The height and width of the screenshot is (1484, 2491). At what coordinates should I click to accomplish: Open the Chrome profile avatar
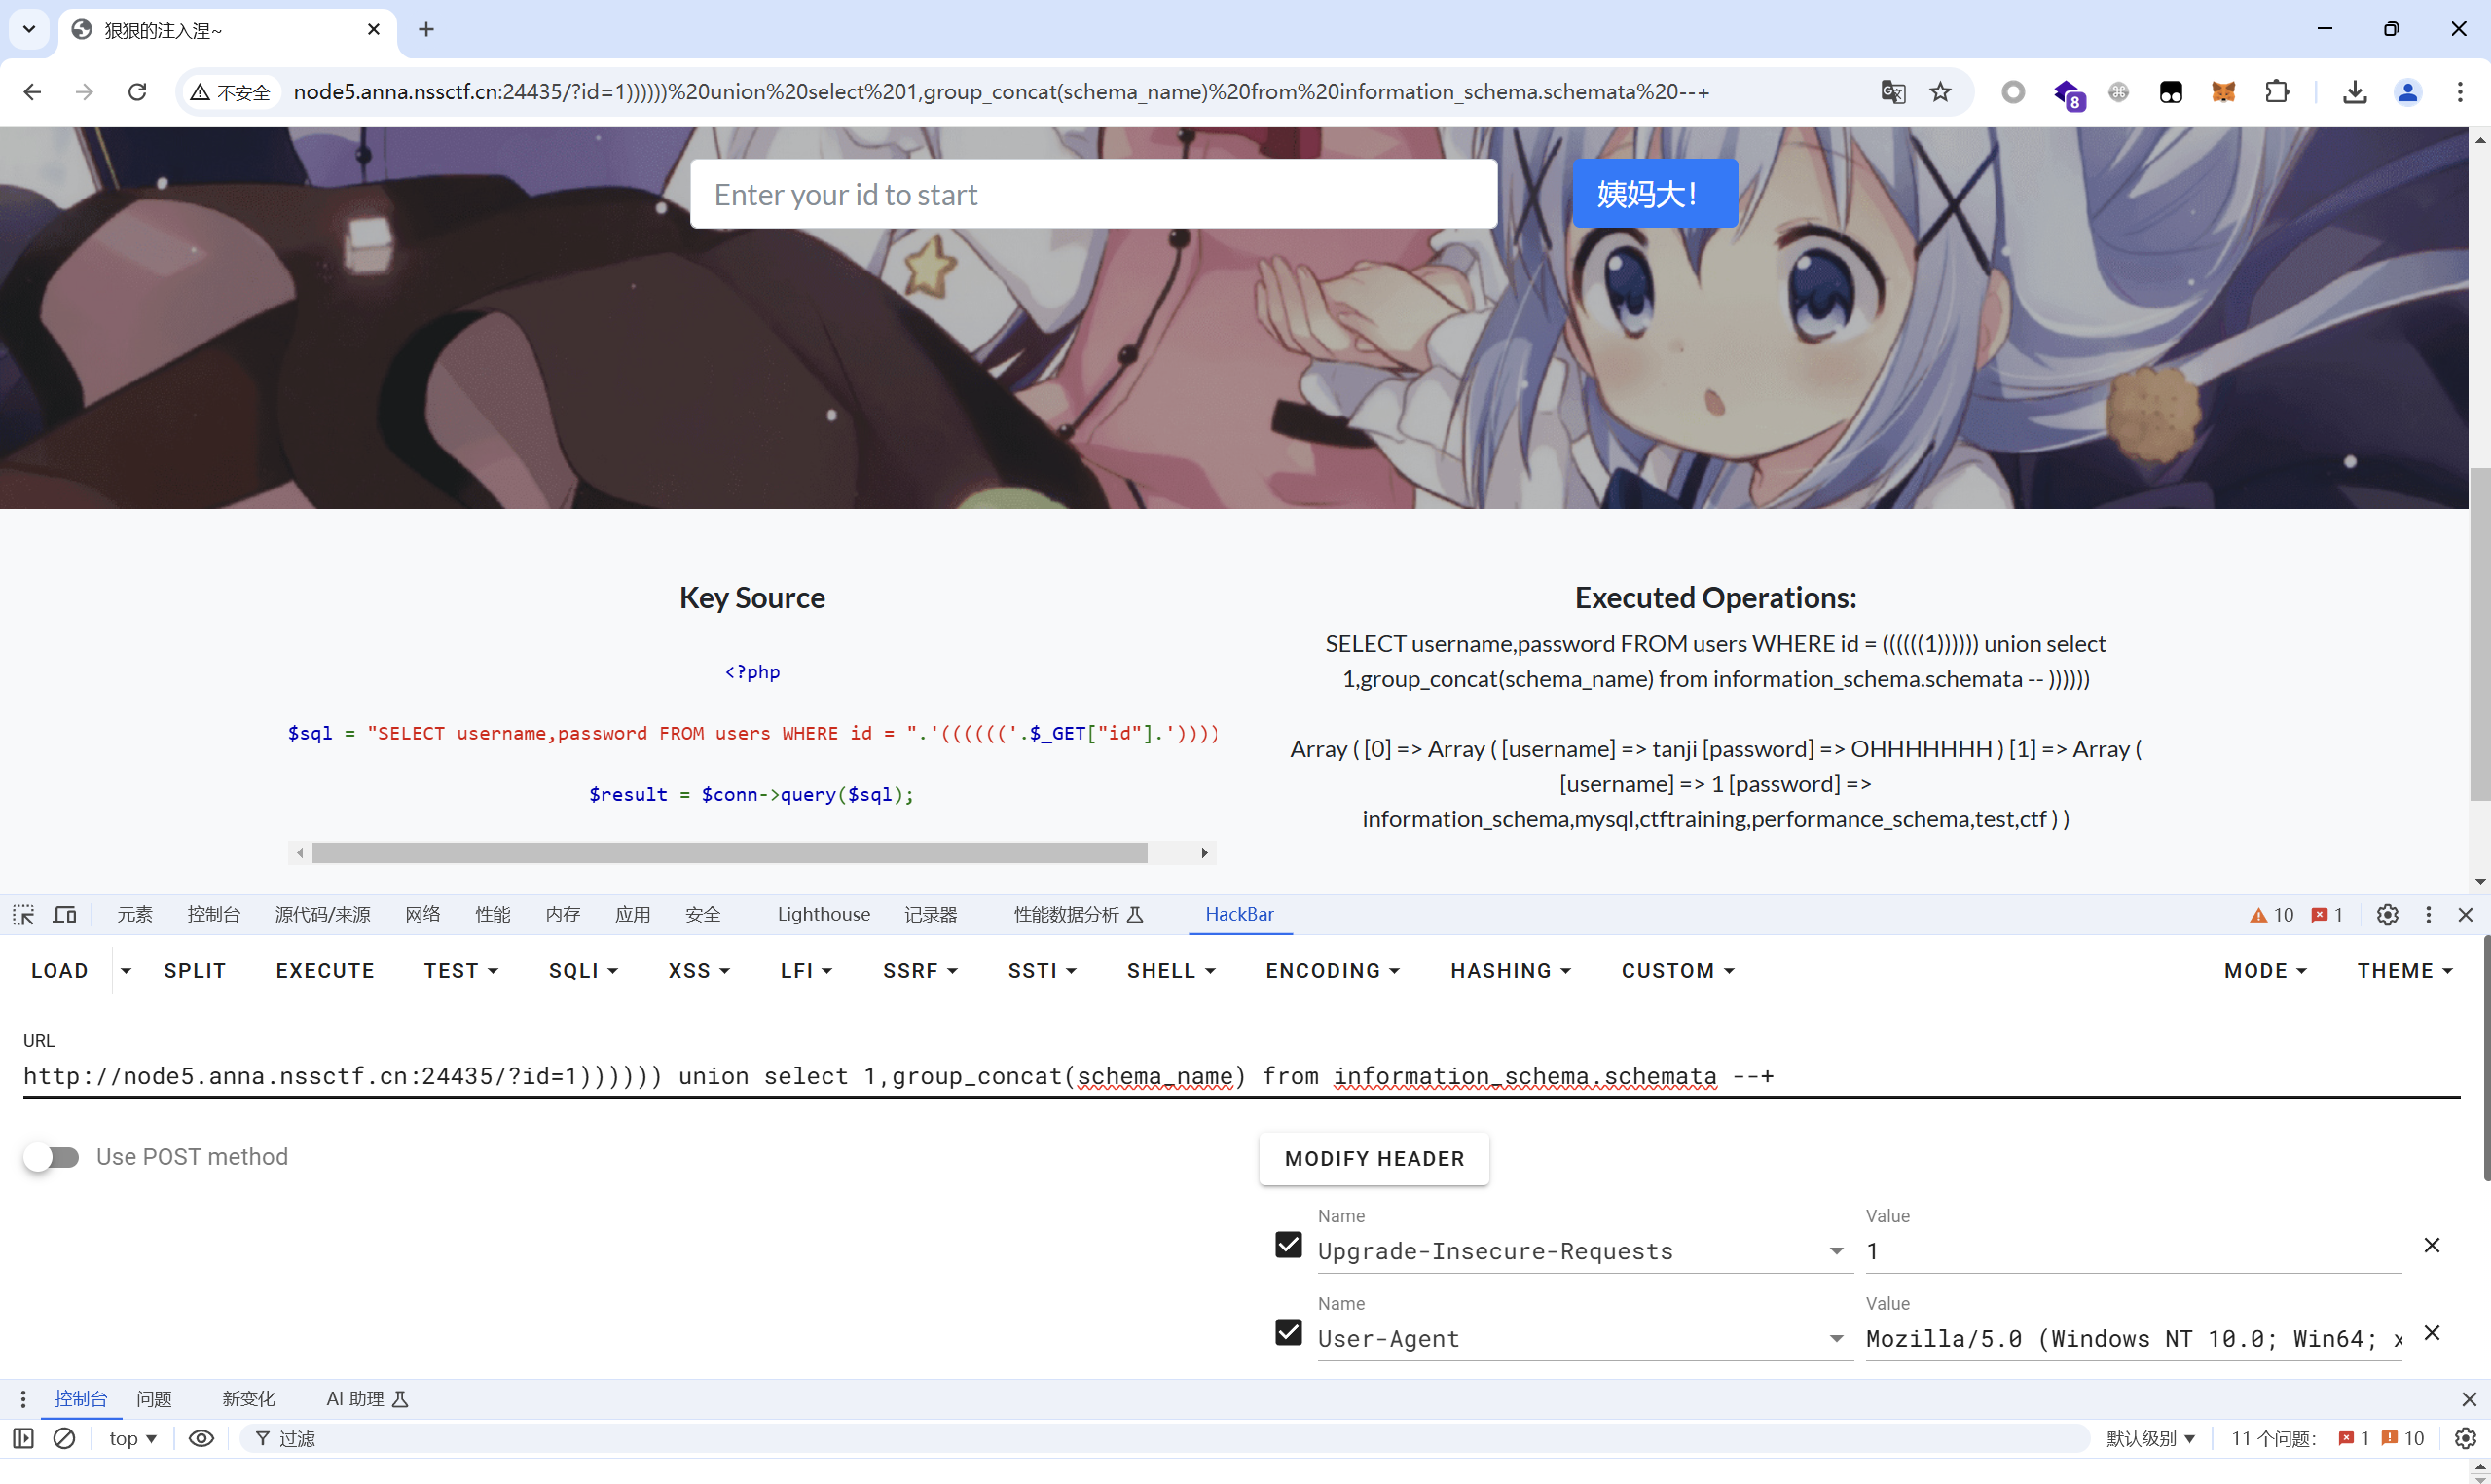[2408, 92]
